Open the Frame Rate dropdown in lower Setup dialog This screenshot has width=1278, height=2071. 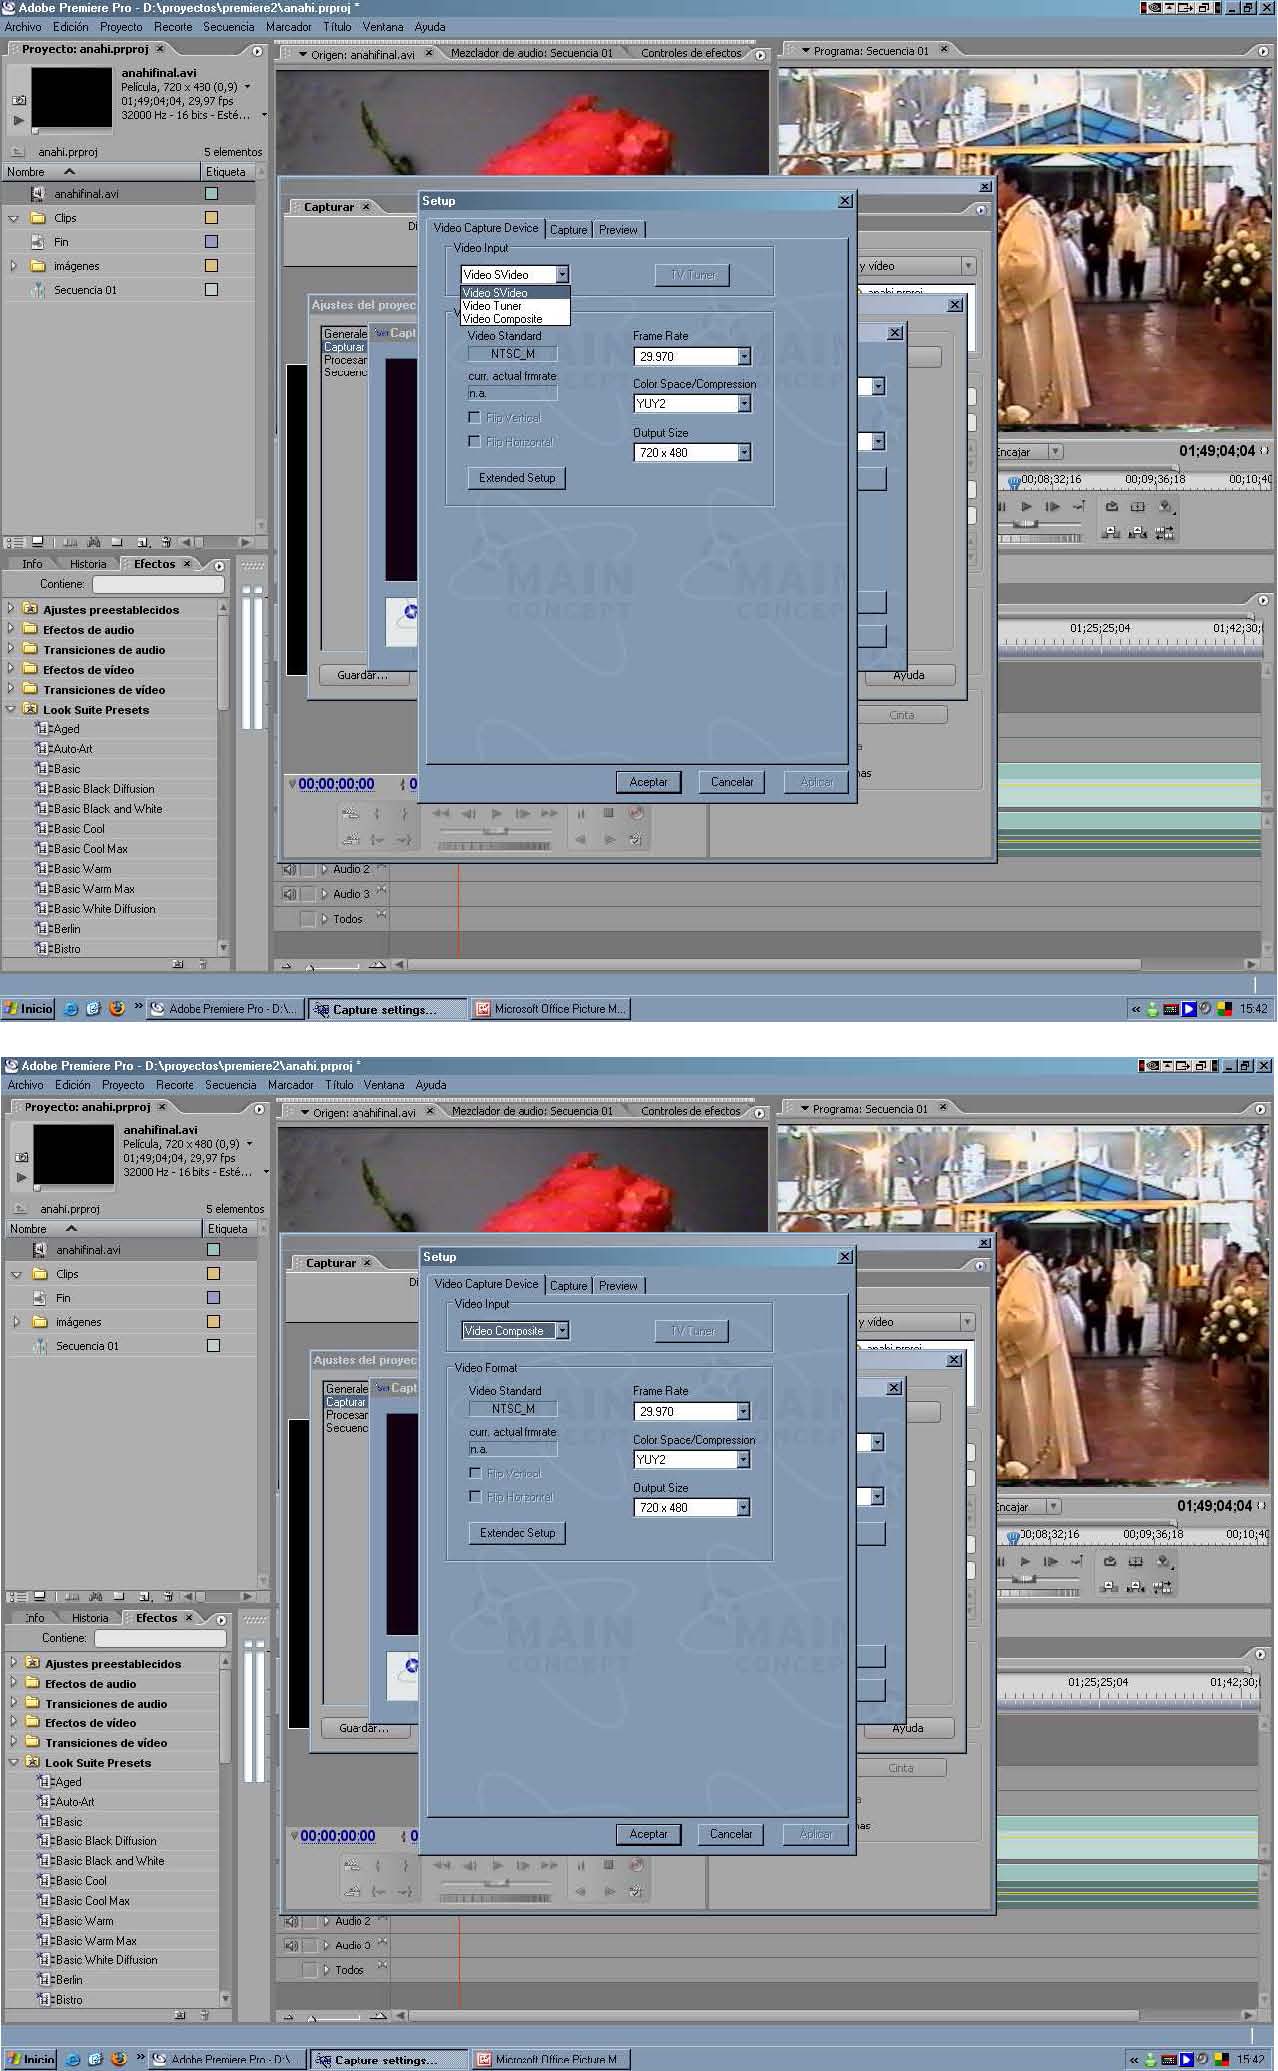[743, 1412]
